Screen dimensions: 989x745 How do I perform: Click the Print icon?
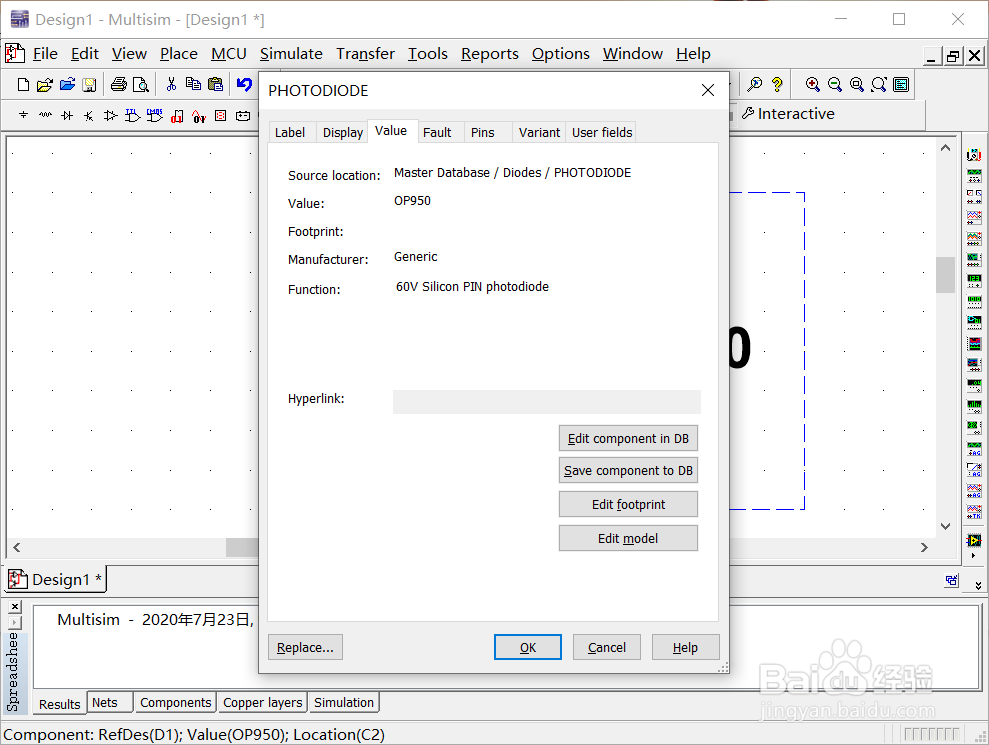point(119,85)
